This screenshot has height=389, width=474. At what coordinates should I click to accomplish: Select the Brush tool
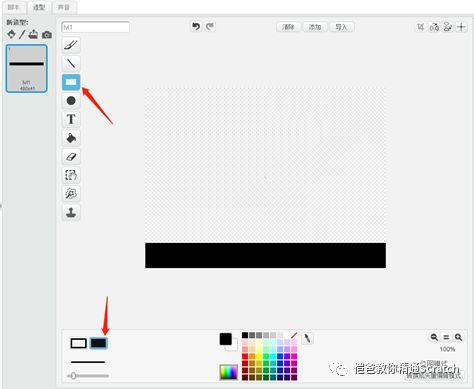click(x=71, y=45)
